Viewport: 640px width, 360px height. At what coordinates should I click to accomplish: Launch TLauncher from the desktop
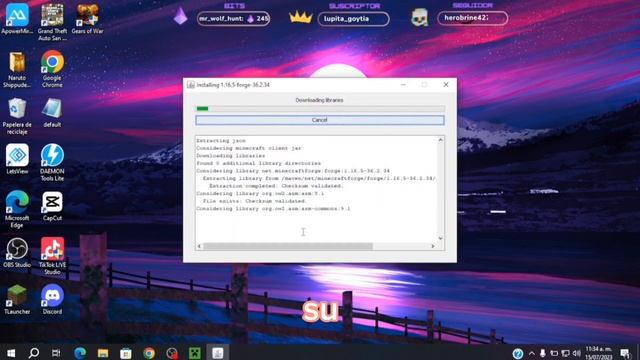[17, 300]
